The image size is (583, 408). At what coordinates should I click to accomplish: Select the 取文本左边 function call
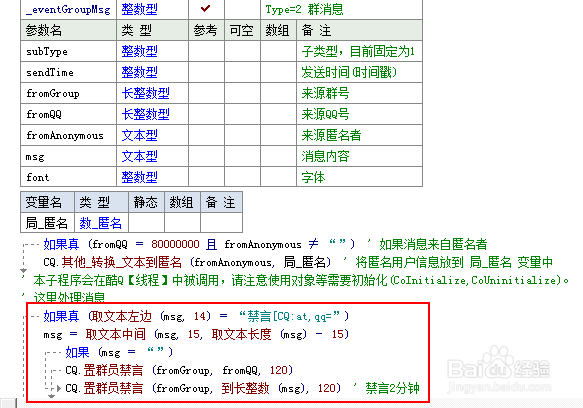(x=122, y=316)
